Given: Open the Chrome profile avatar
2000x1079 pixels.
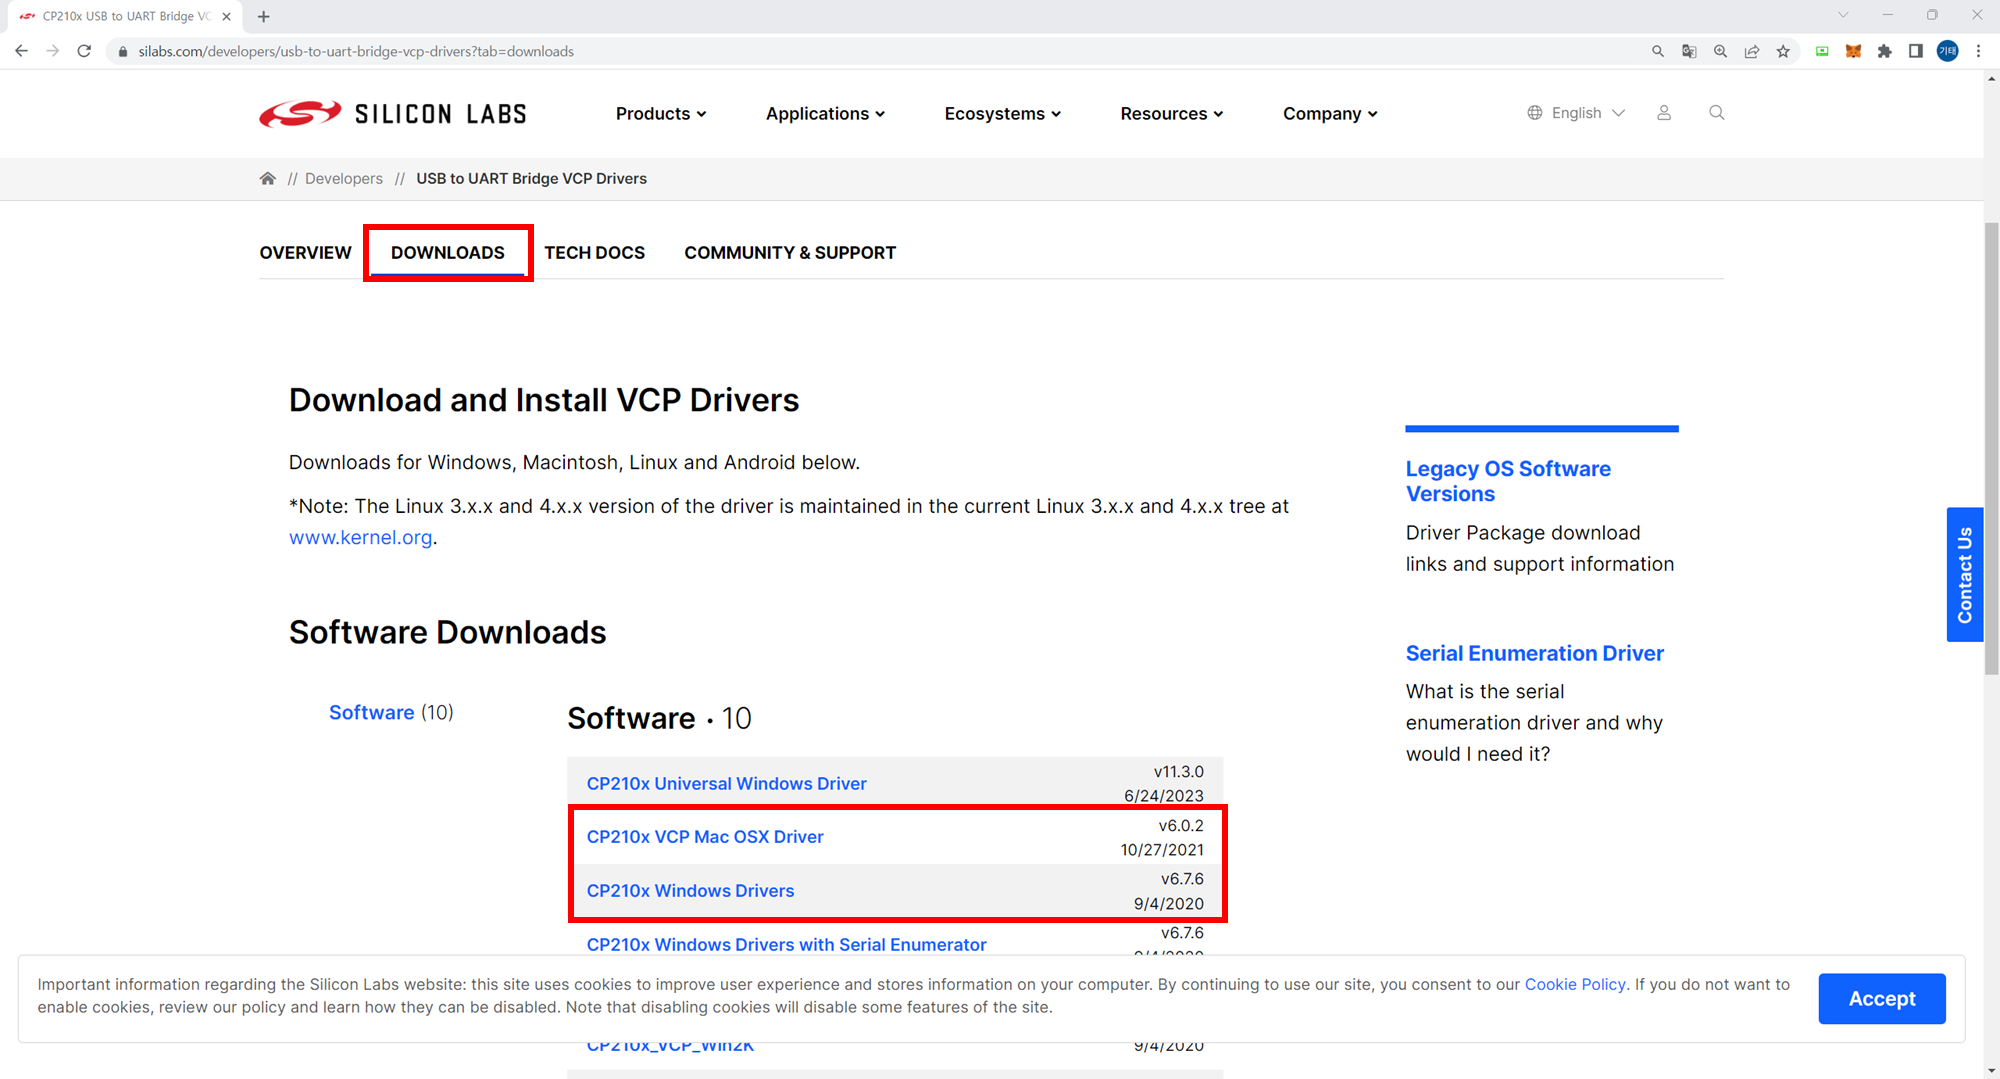Looking at the screenshot, I should (x=1948, y=51).
